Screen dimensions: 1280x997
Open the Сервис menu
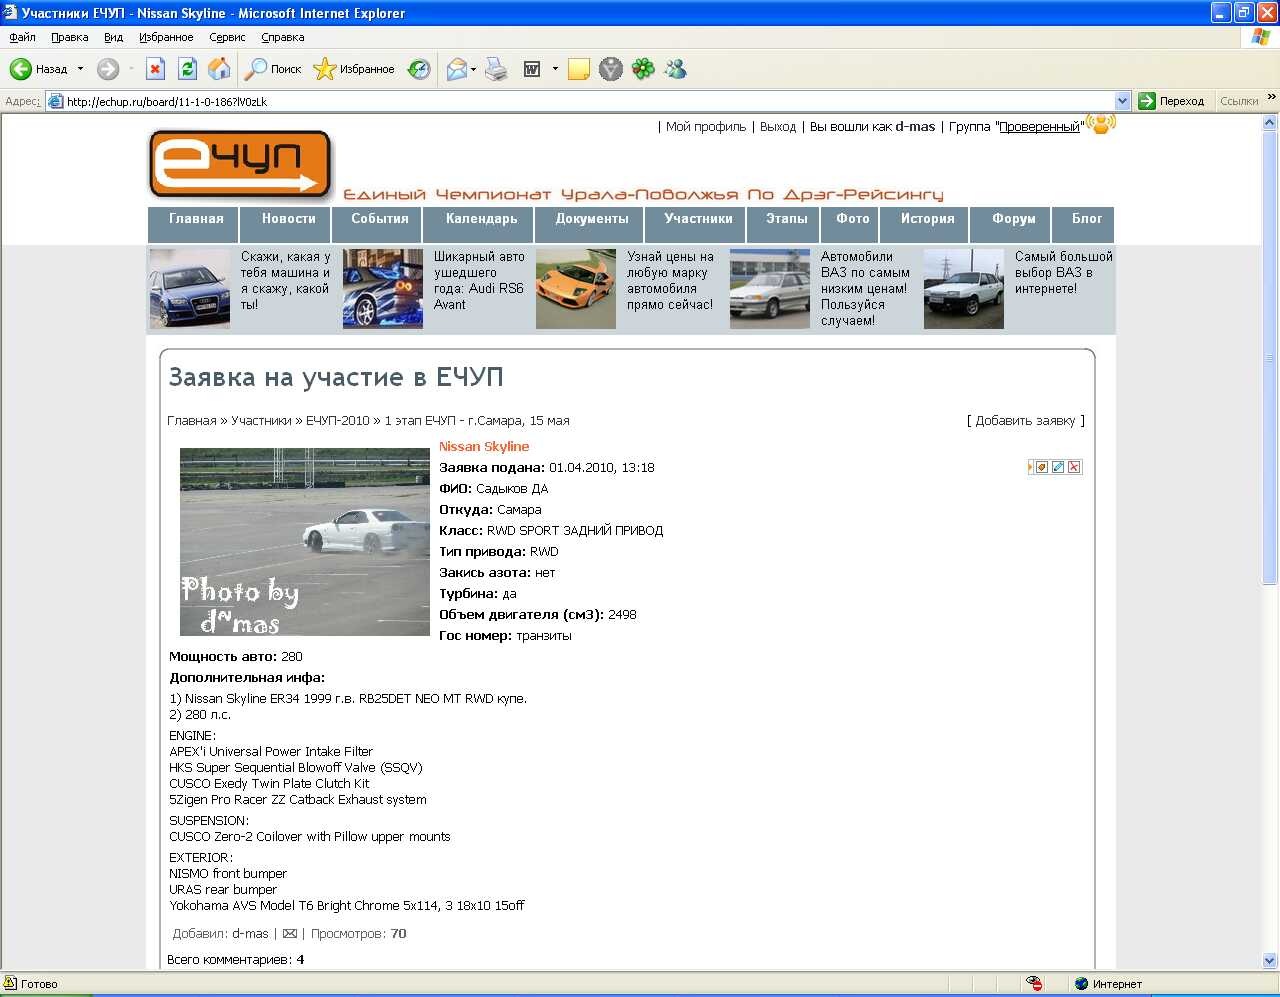click(x=226, y=37)
